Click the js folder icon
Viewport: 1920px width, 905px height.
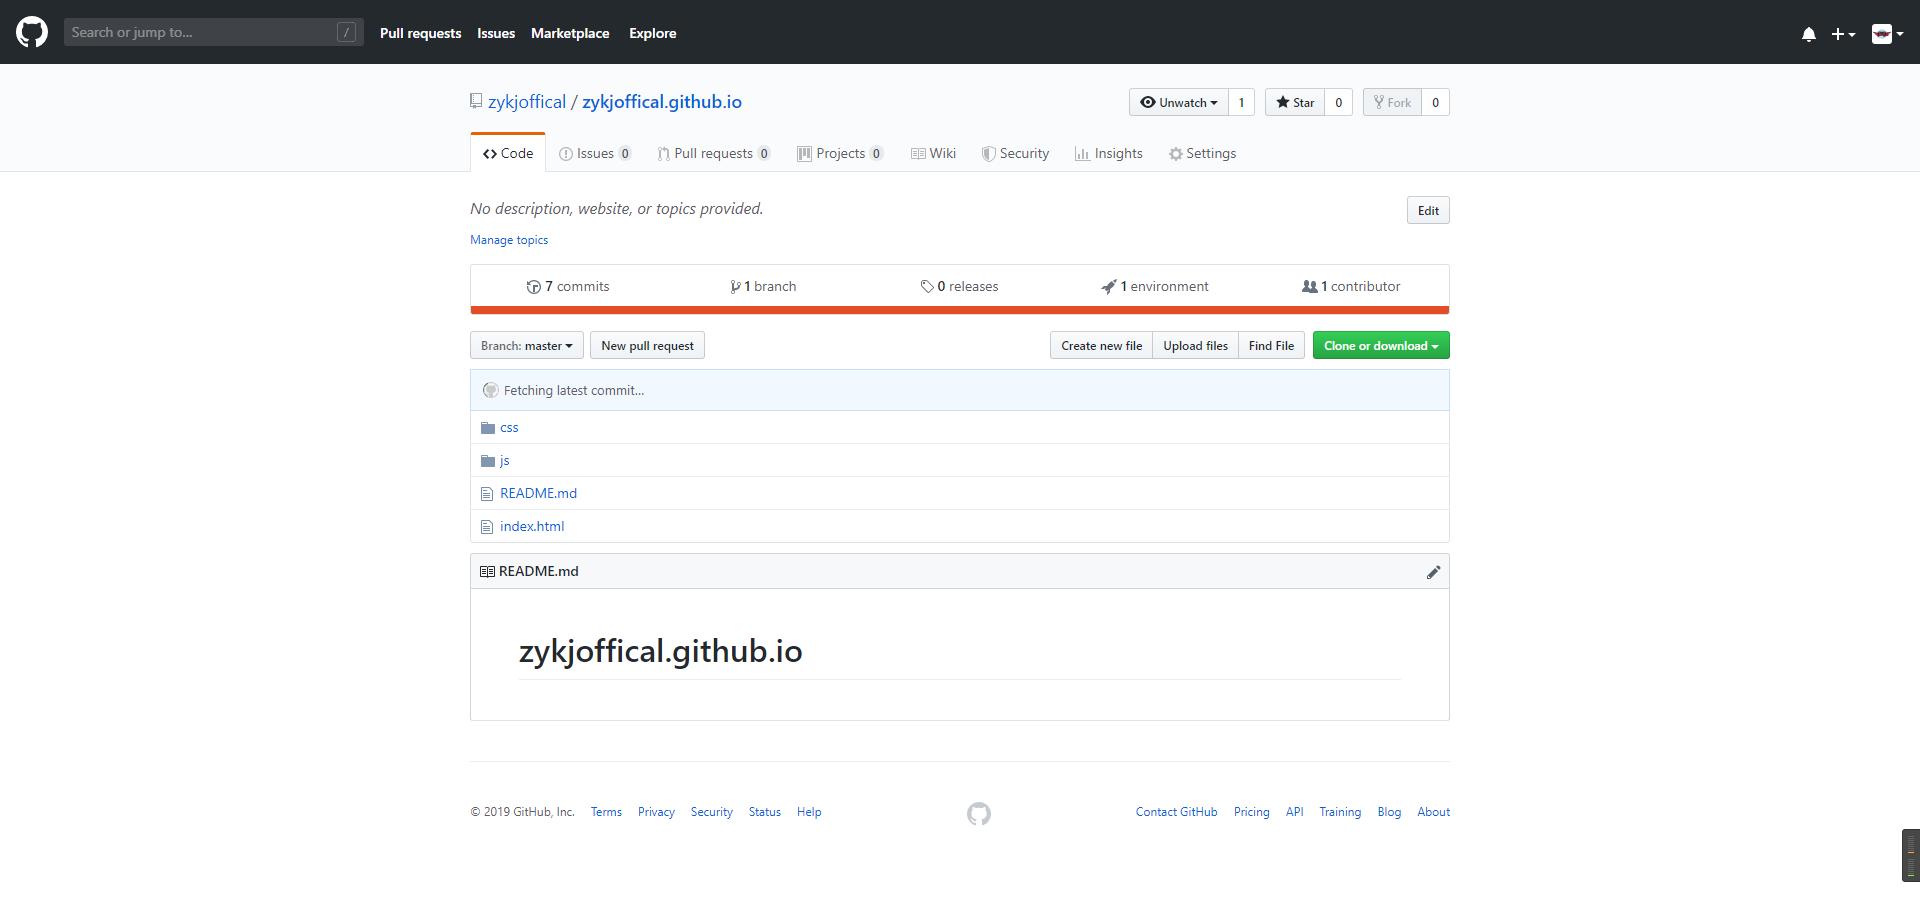(488, 461)
